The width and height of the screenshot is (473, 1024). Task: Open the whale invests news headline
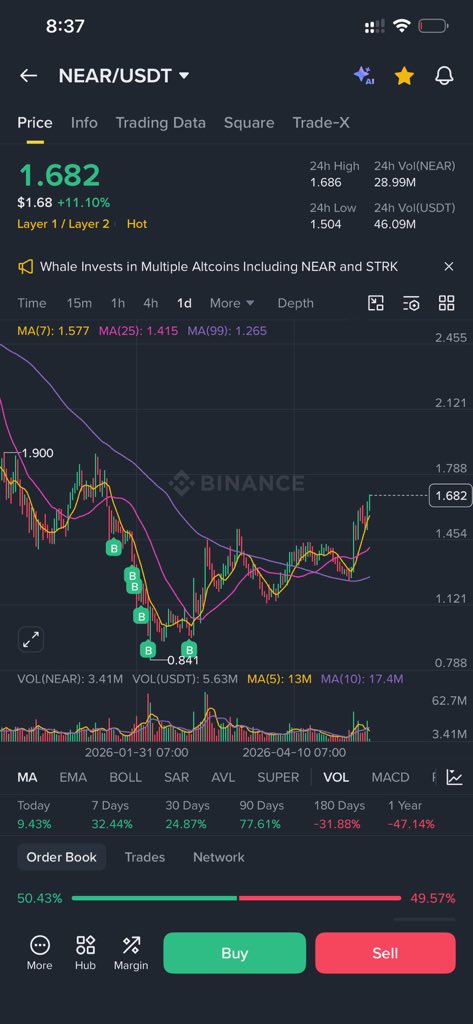point(219,266)
